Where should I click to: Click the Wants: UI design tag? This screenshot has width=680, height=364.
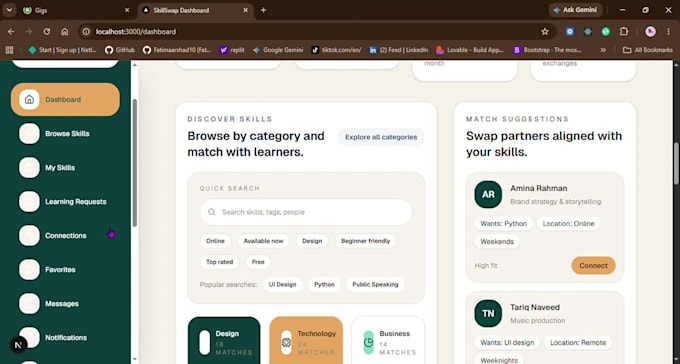(x=507, y=343)
